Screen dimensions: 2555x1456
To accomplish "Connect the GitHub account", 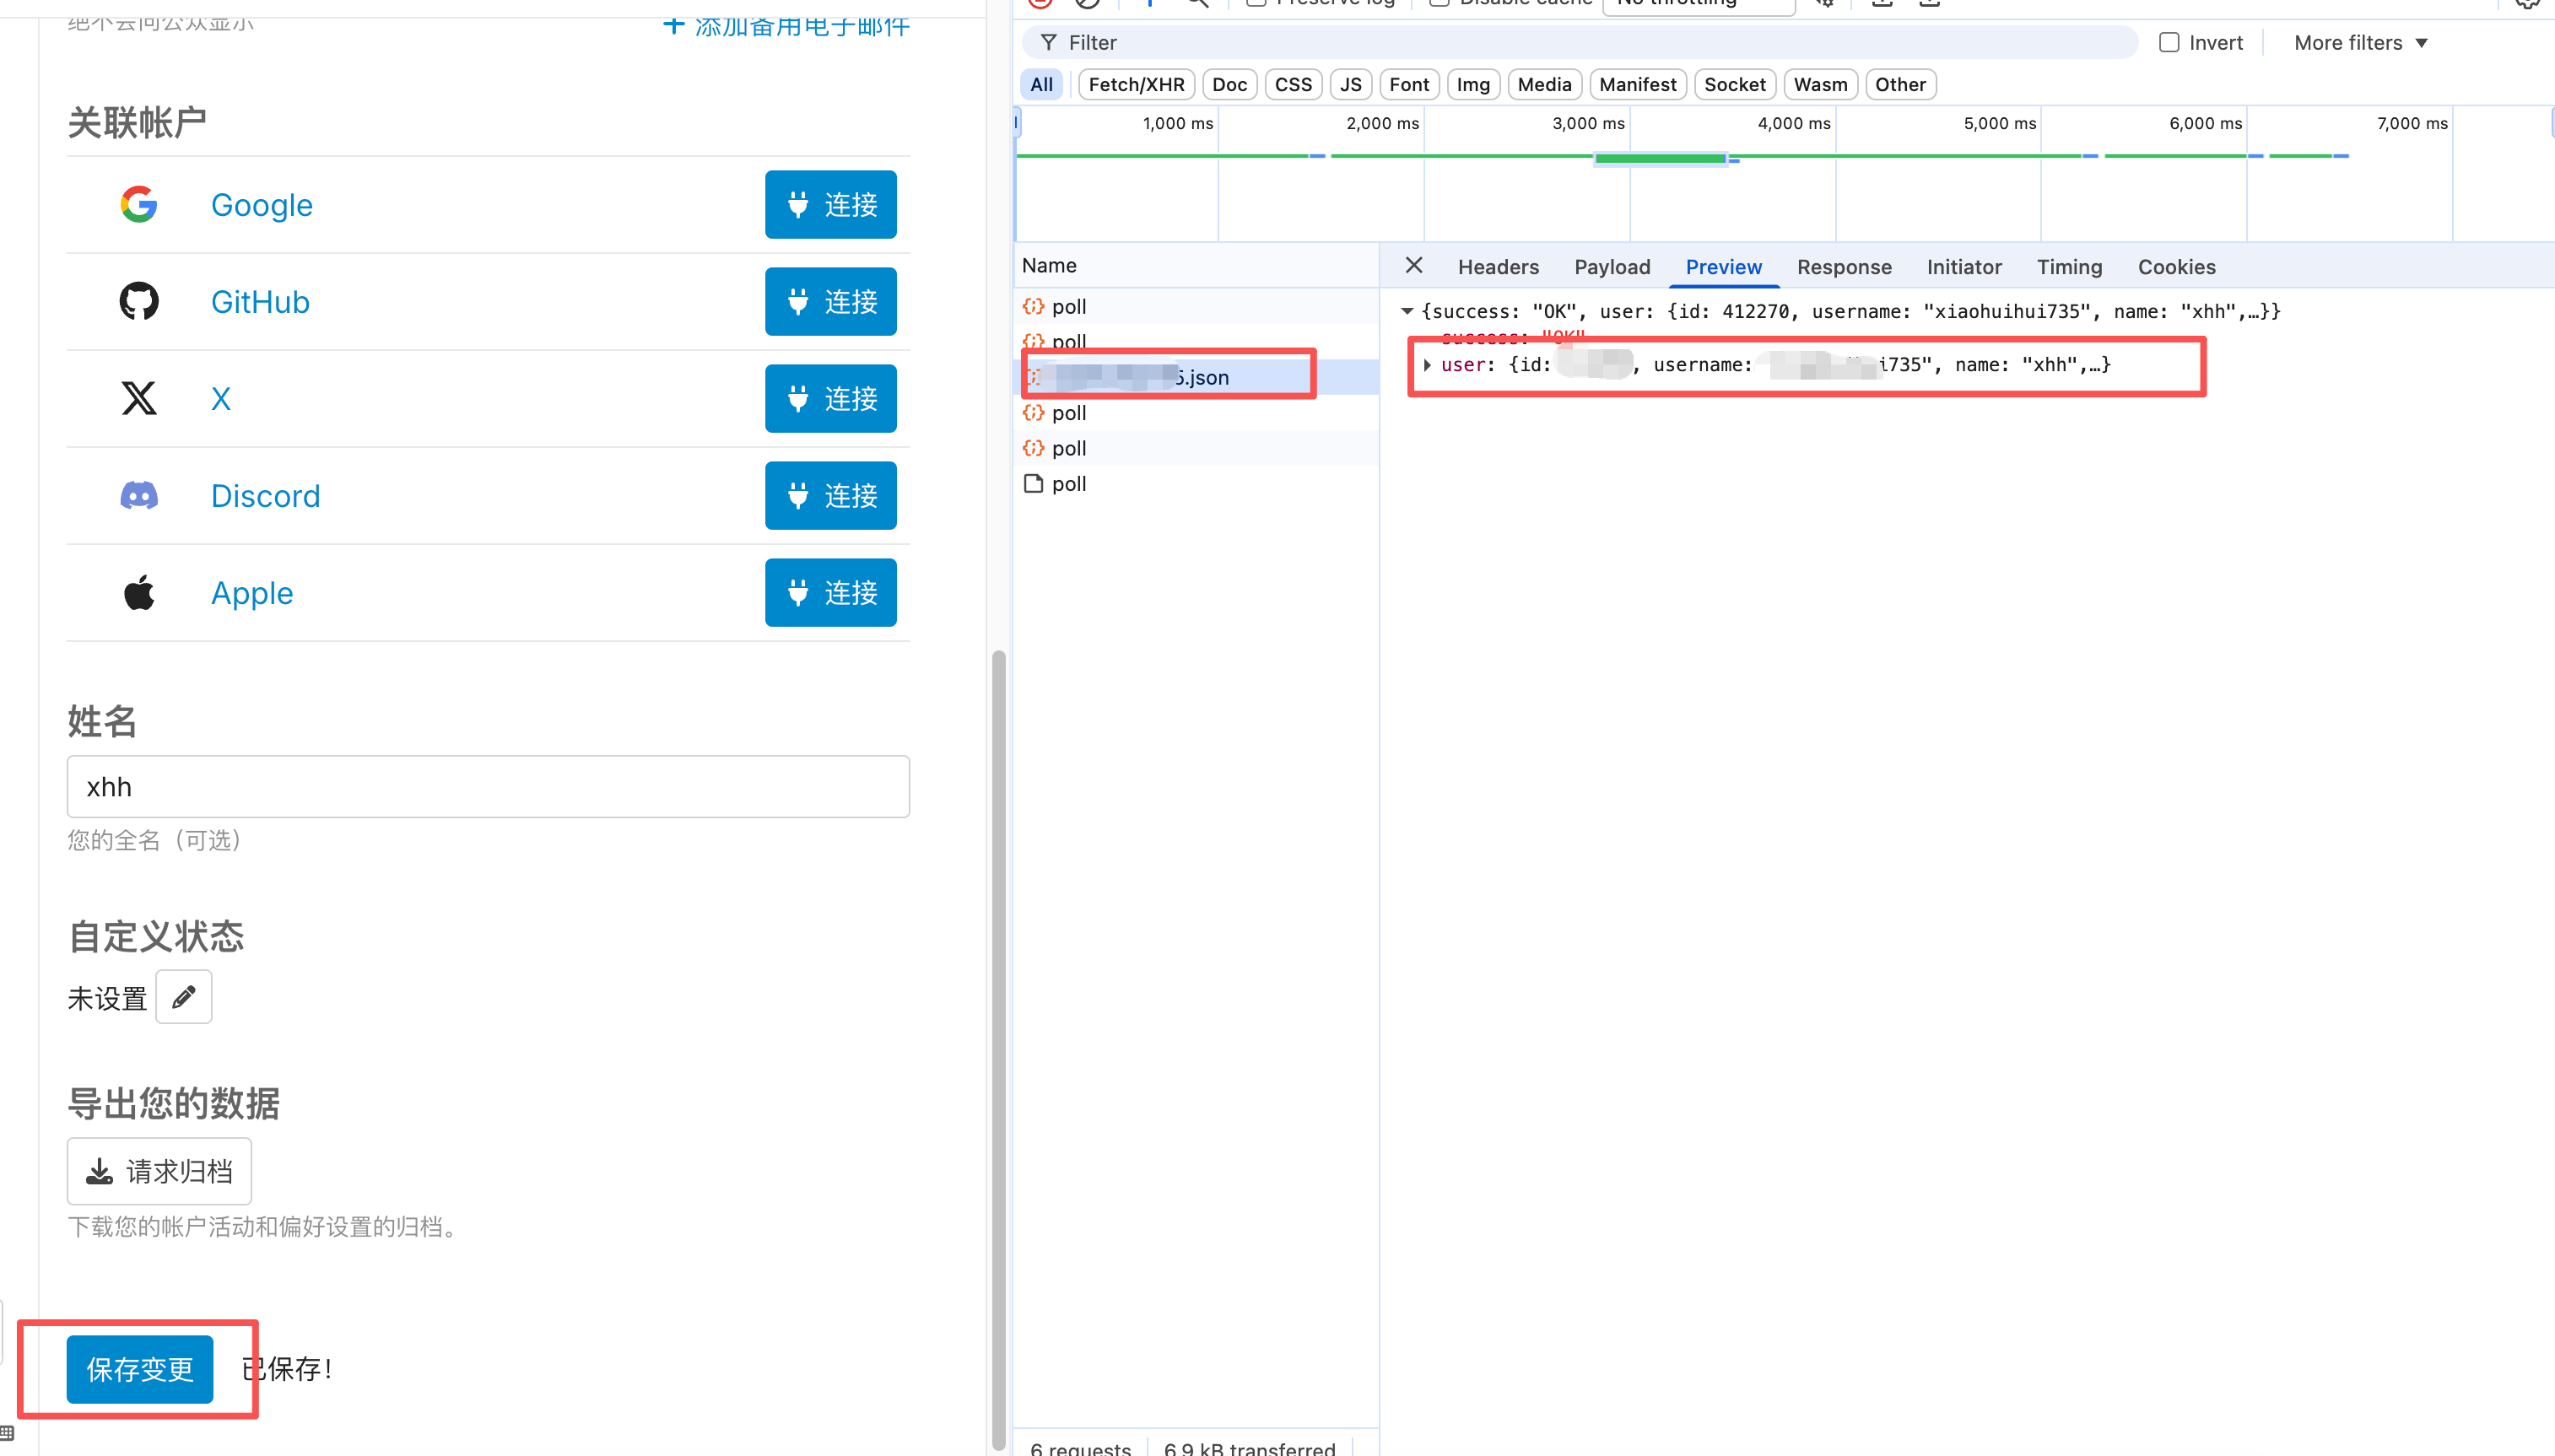I will 830,301.
